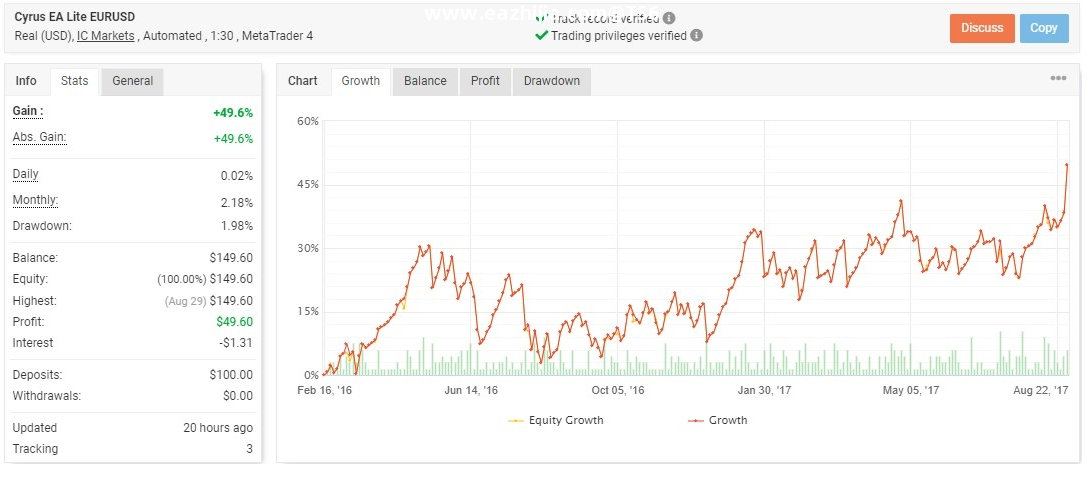
Task: Click the Monthly label in stats
Action: pos(34,200)
